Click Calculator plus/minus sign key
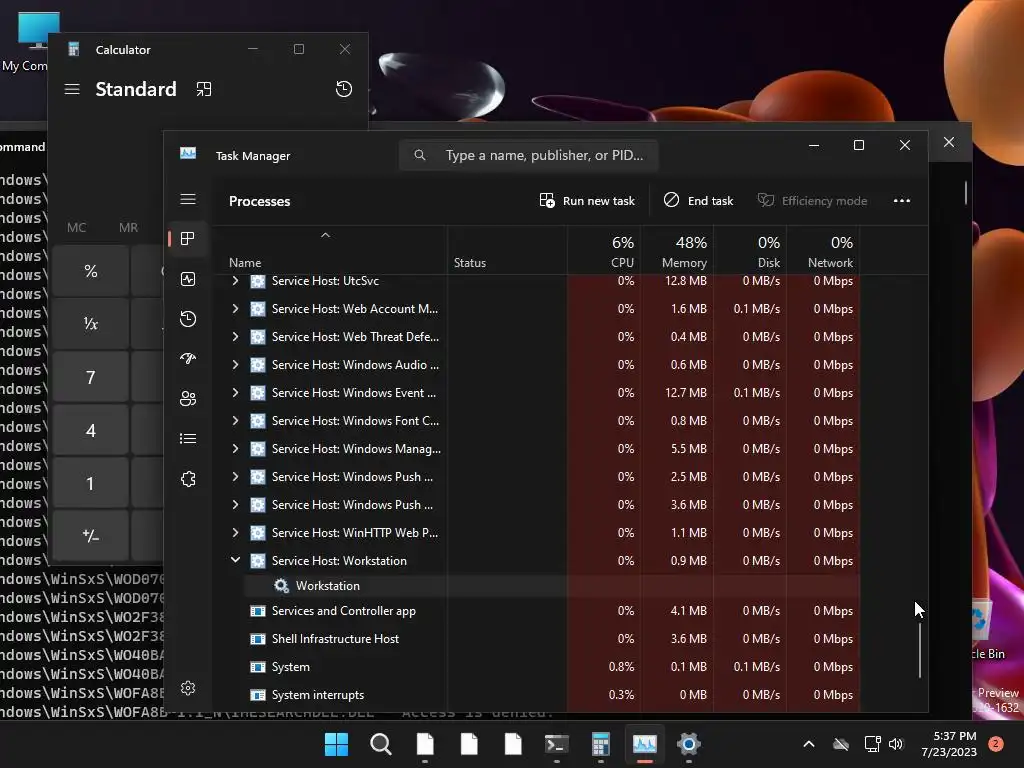The width and height of the screenshot is (1024, 768). click(91, 536)
